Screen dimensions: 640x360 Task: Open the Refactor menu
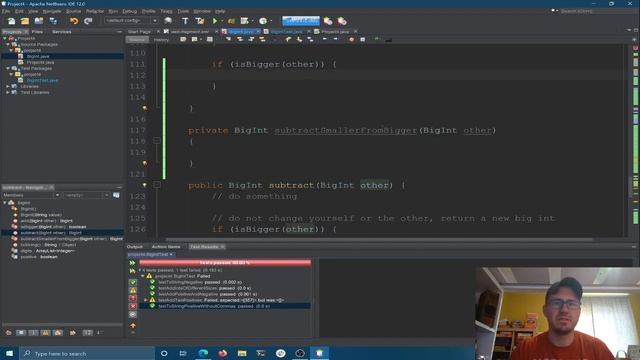[x=95, y=11]
